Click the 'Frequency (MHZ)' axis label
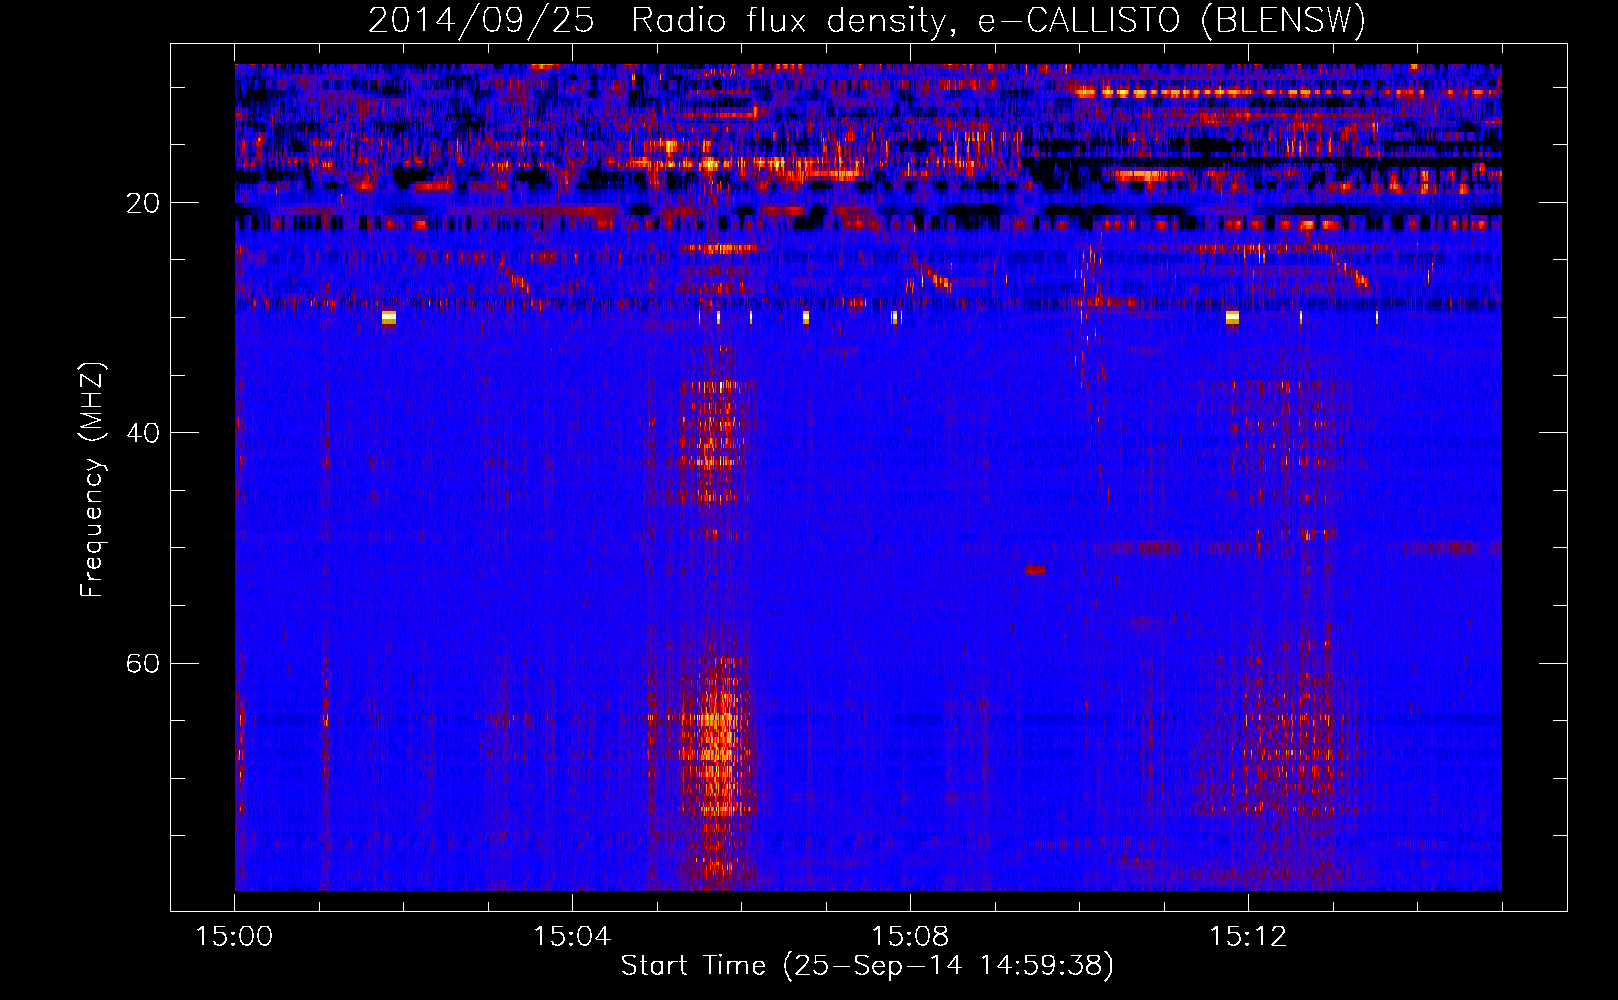This screenshot has width=1618, height=1000. tap(91, 480)
